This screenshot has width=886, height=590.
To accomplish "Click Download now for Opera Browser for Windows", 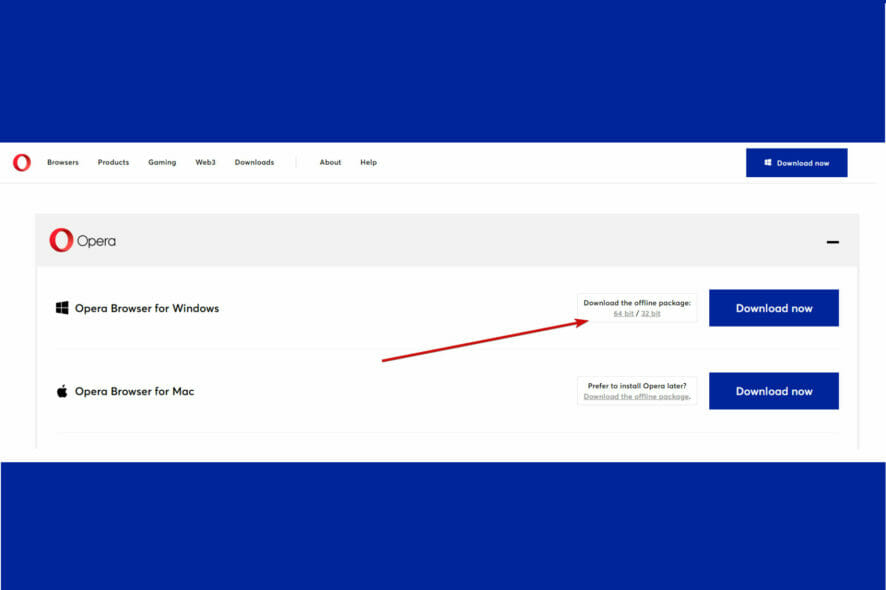I will click(774, 308).
